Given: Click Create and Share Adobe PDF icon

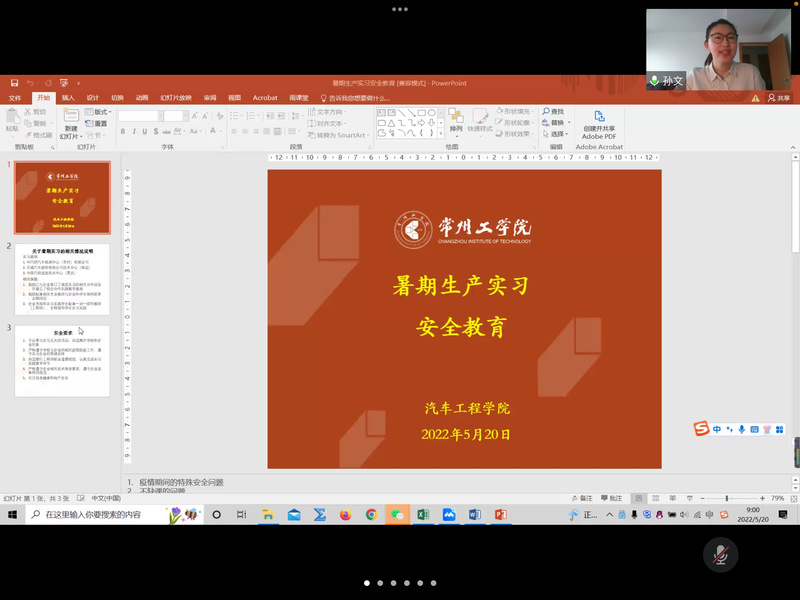Looking at the screenshot, I should pos(599,116).
